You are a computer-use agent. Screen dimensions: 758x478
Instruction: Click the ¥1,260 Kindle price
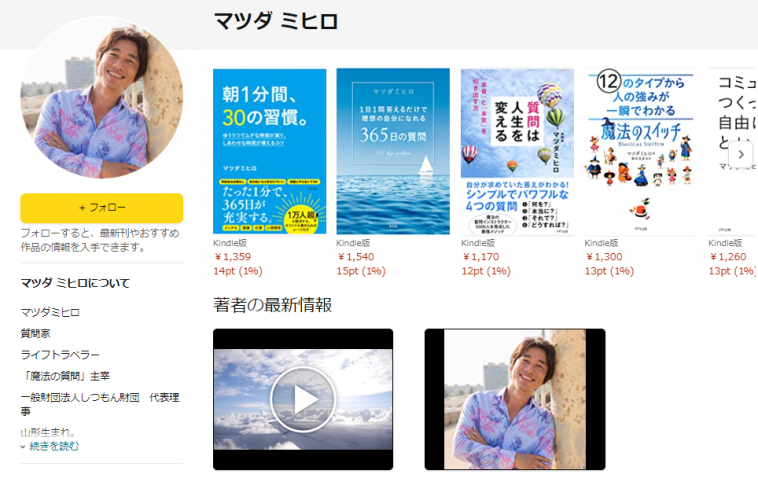pyautogui.click(x=728, y=257)
